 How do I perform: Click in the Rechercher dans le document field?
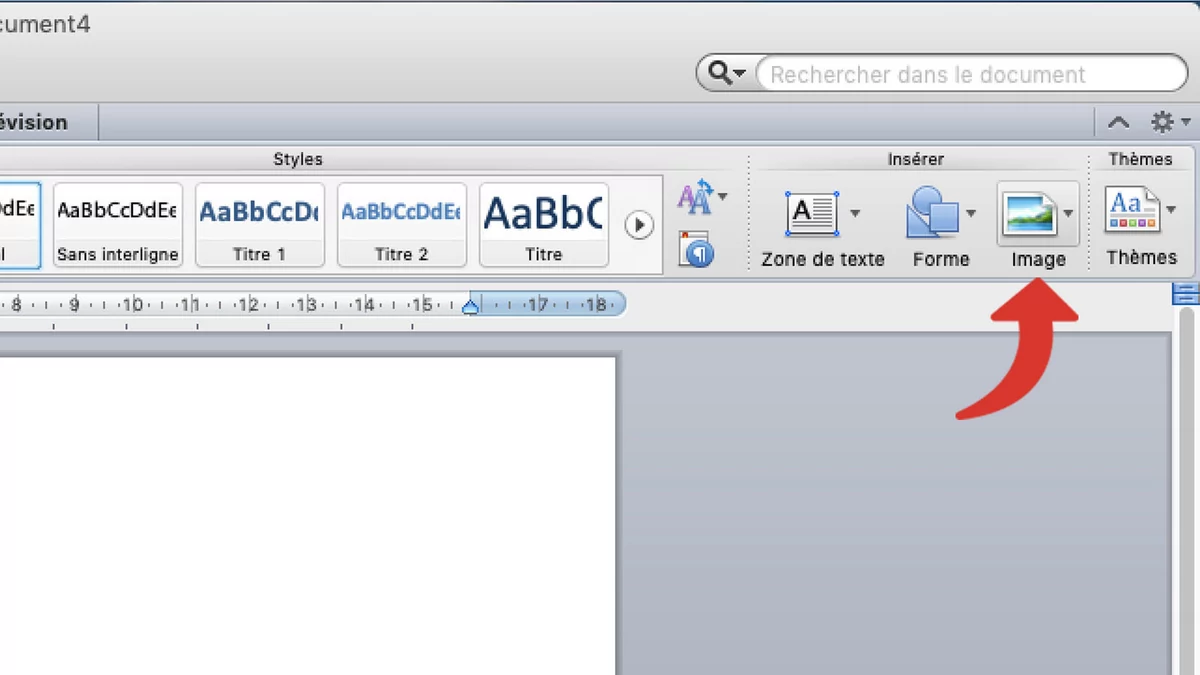(x=972, y=74)
